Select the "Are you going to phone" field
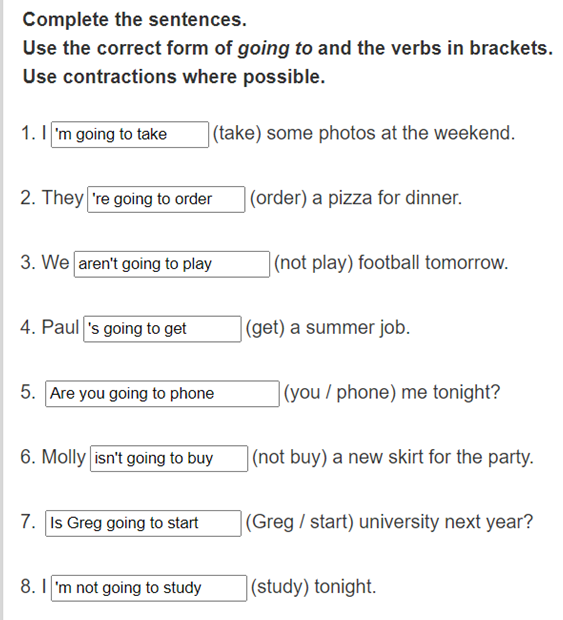The height and width of the screenshot is (620, 563). (162, 394)
